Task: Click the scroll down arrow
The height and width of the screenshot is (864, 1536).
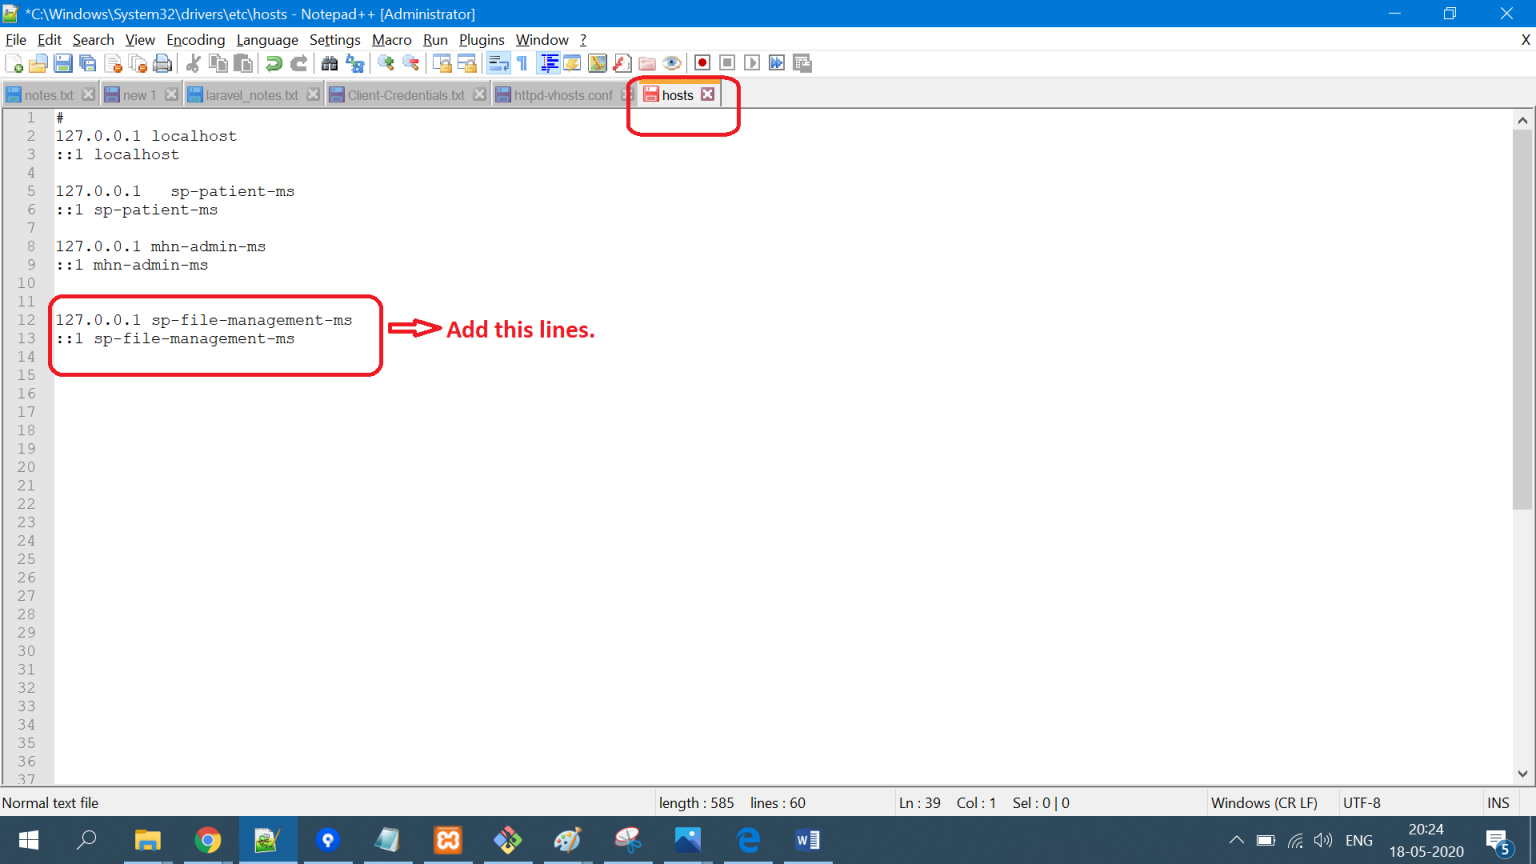Action: click(1522, 773)
